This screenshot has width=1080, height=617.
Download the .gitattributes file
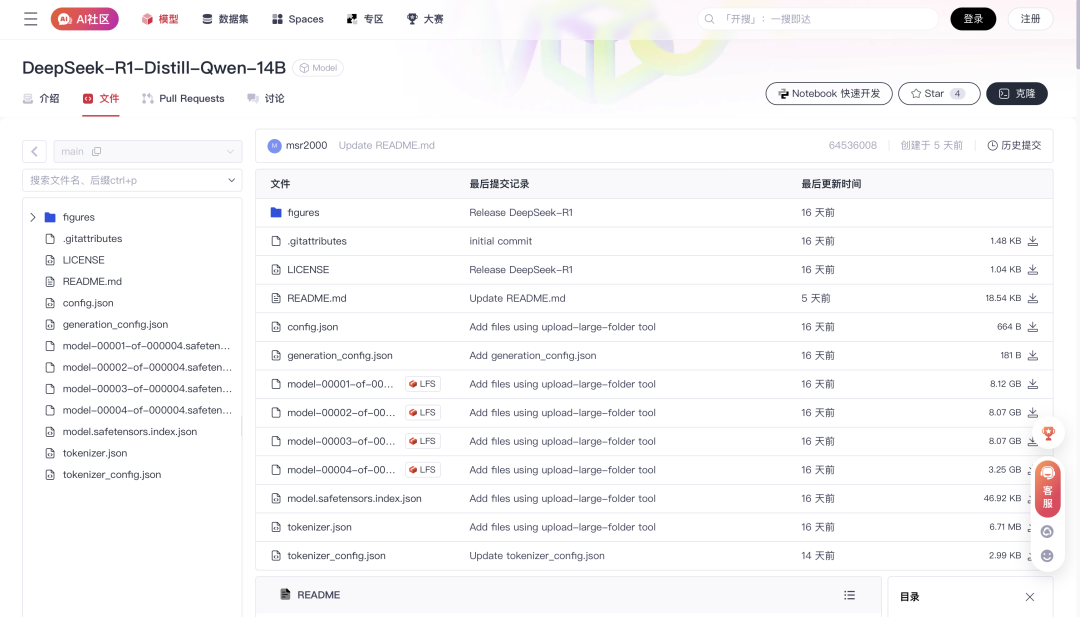(x=1032, y=241)
